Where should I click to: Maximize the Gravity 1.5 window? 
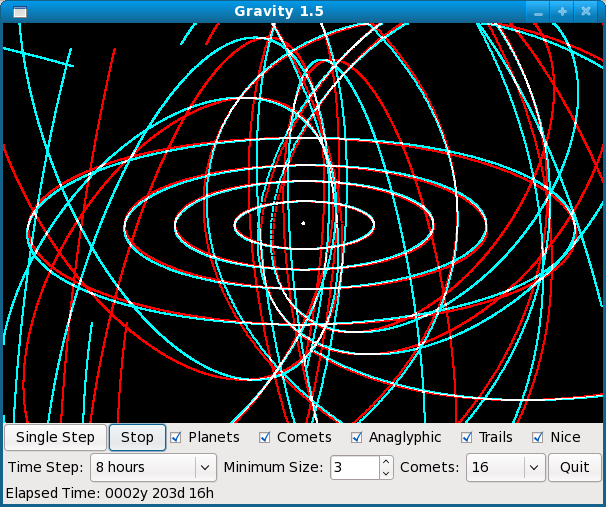pos(563,11)
